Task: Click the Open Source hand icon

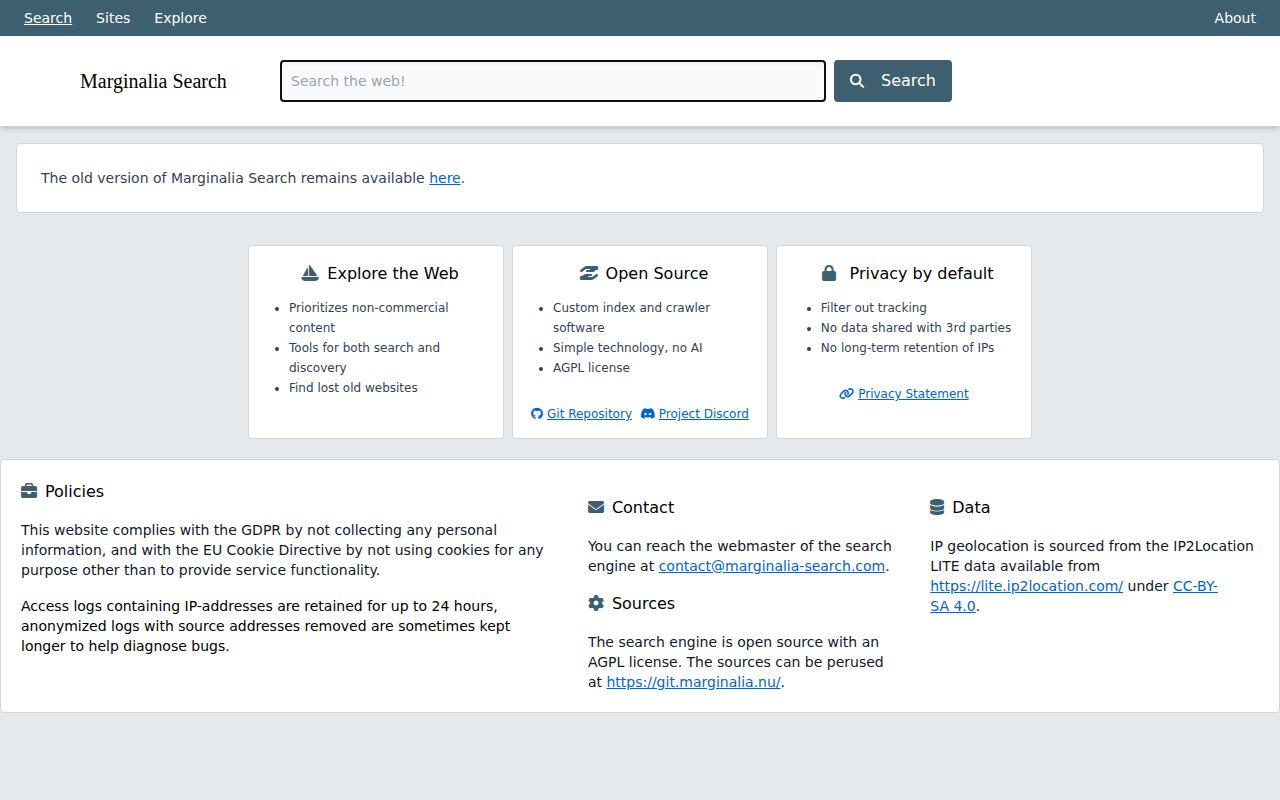Action: click(x=588, y=273)
